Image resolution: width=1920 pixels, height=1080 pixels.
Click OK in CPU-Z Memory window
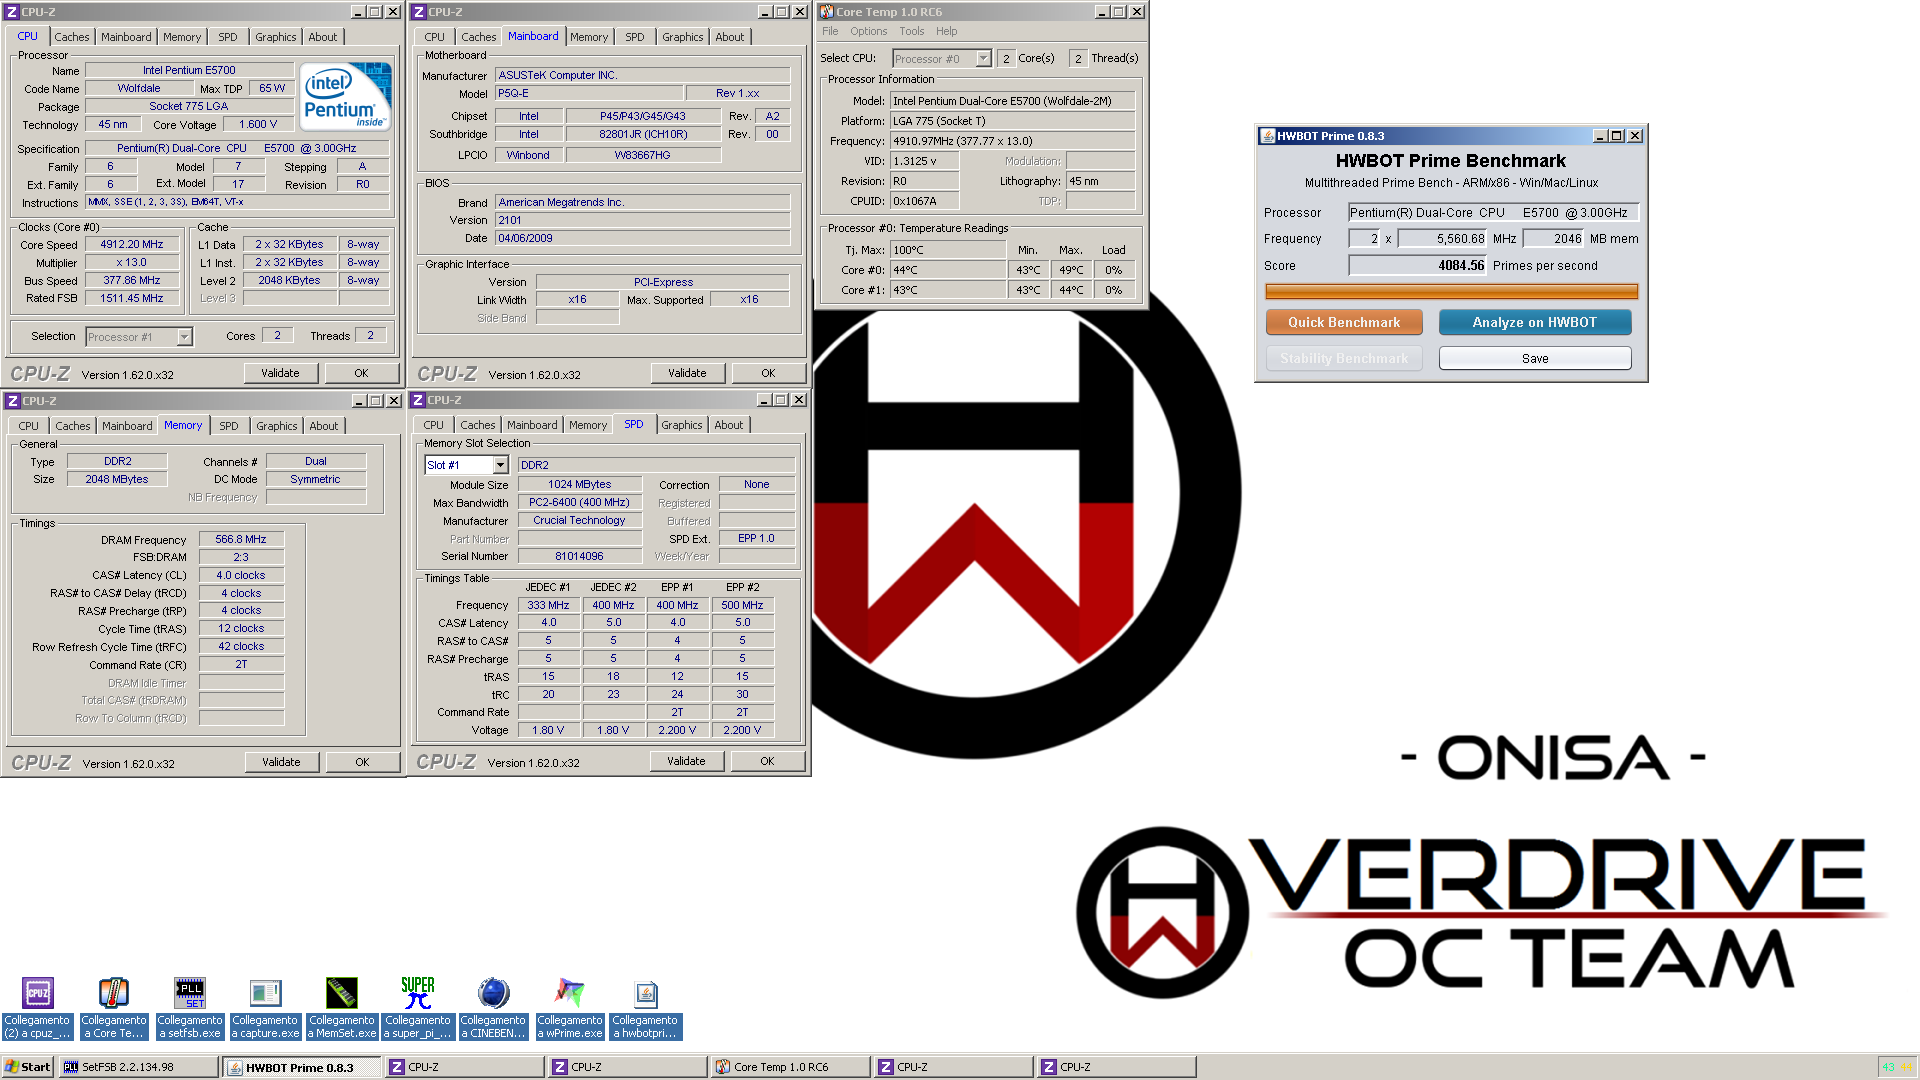click(362, 762)
